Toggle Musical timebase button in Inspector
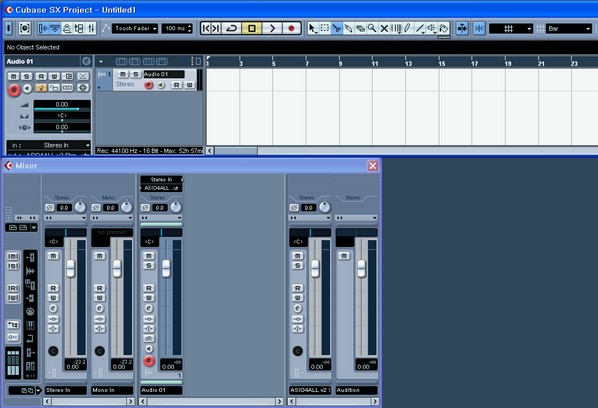Viewport: 598px width, 408px height. click(41, 88)
